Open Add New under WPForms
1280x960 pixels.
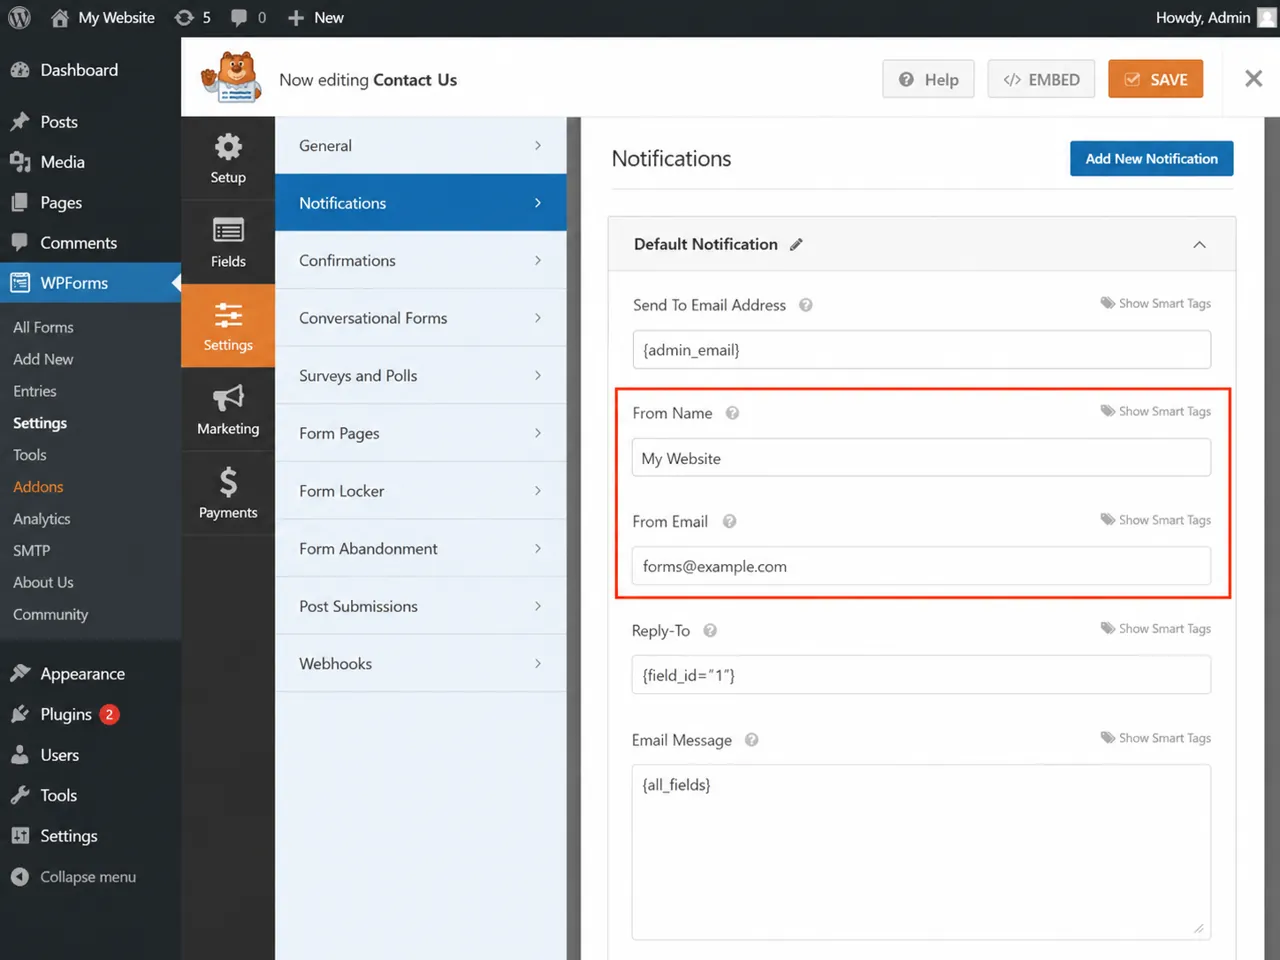pyautogui.click(x=43, y=359)
